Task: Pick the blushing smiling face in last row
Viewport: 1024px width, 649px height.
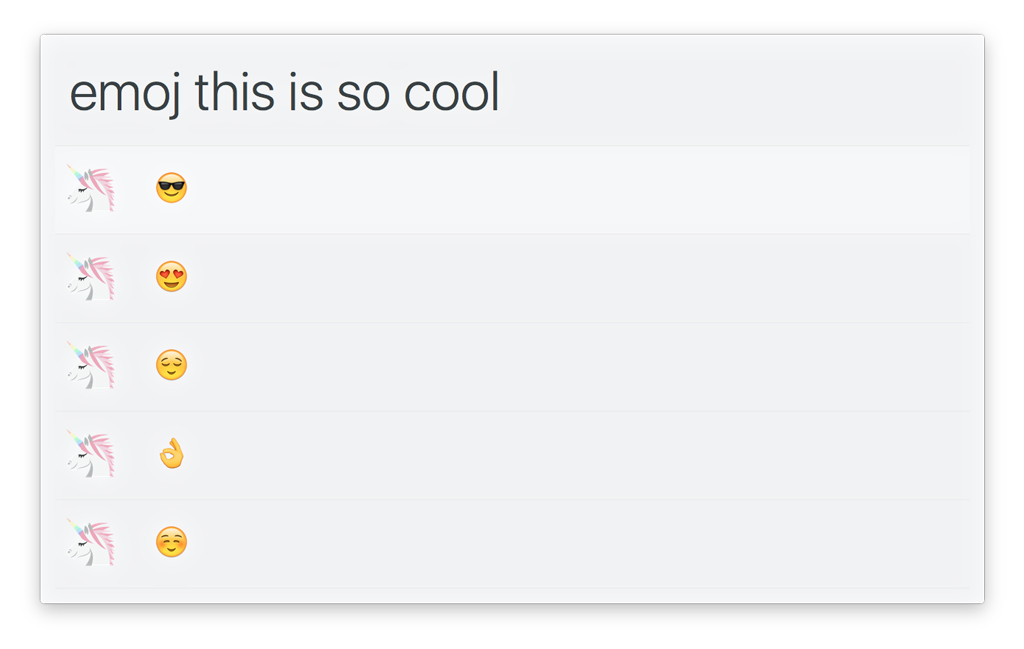Action: pyautogui.click(x=171, y=542)
